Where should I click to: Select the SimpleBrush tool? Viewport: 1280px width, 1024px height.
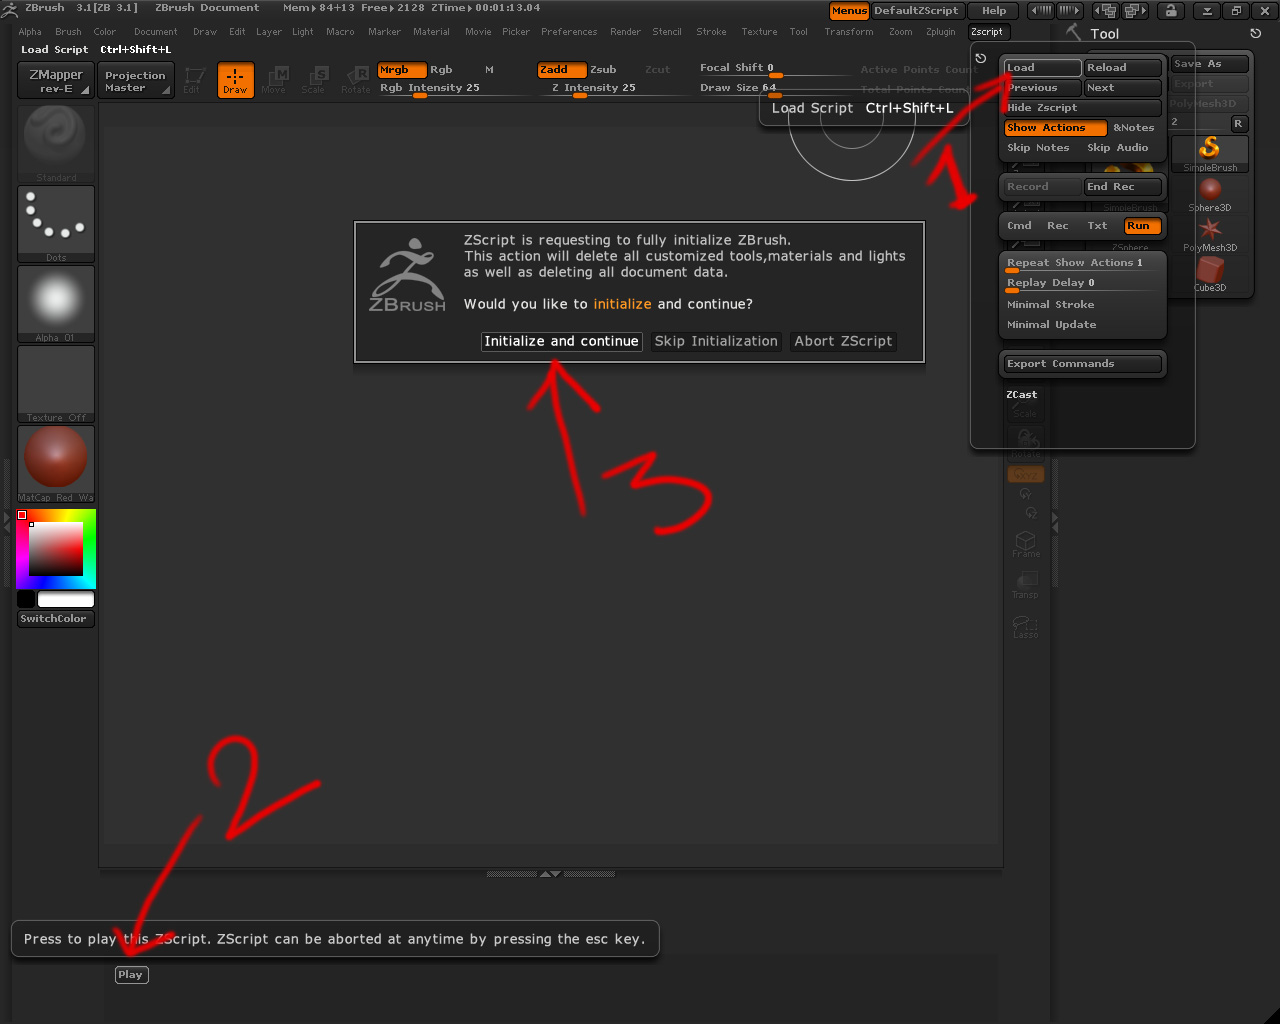click(x=1210, y=153)
